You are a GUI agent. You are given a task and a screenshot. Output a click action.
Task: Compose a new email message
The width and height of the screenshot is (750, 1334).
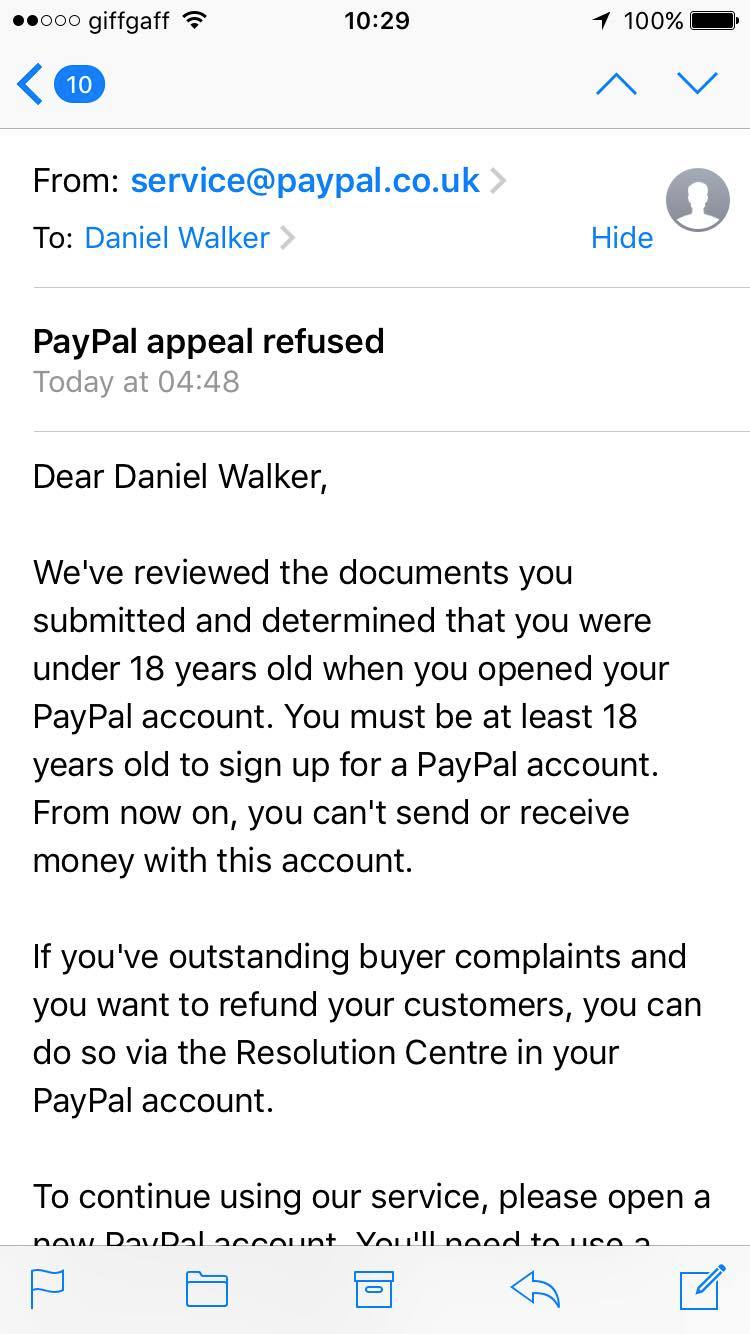[x=702, y=1287]
